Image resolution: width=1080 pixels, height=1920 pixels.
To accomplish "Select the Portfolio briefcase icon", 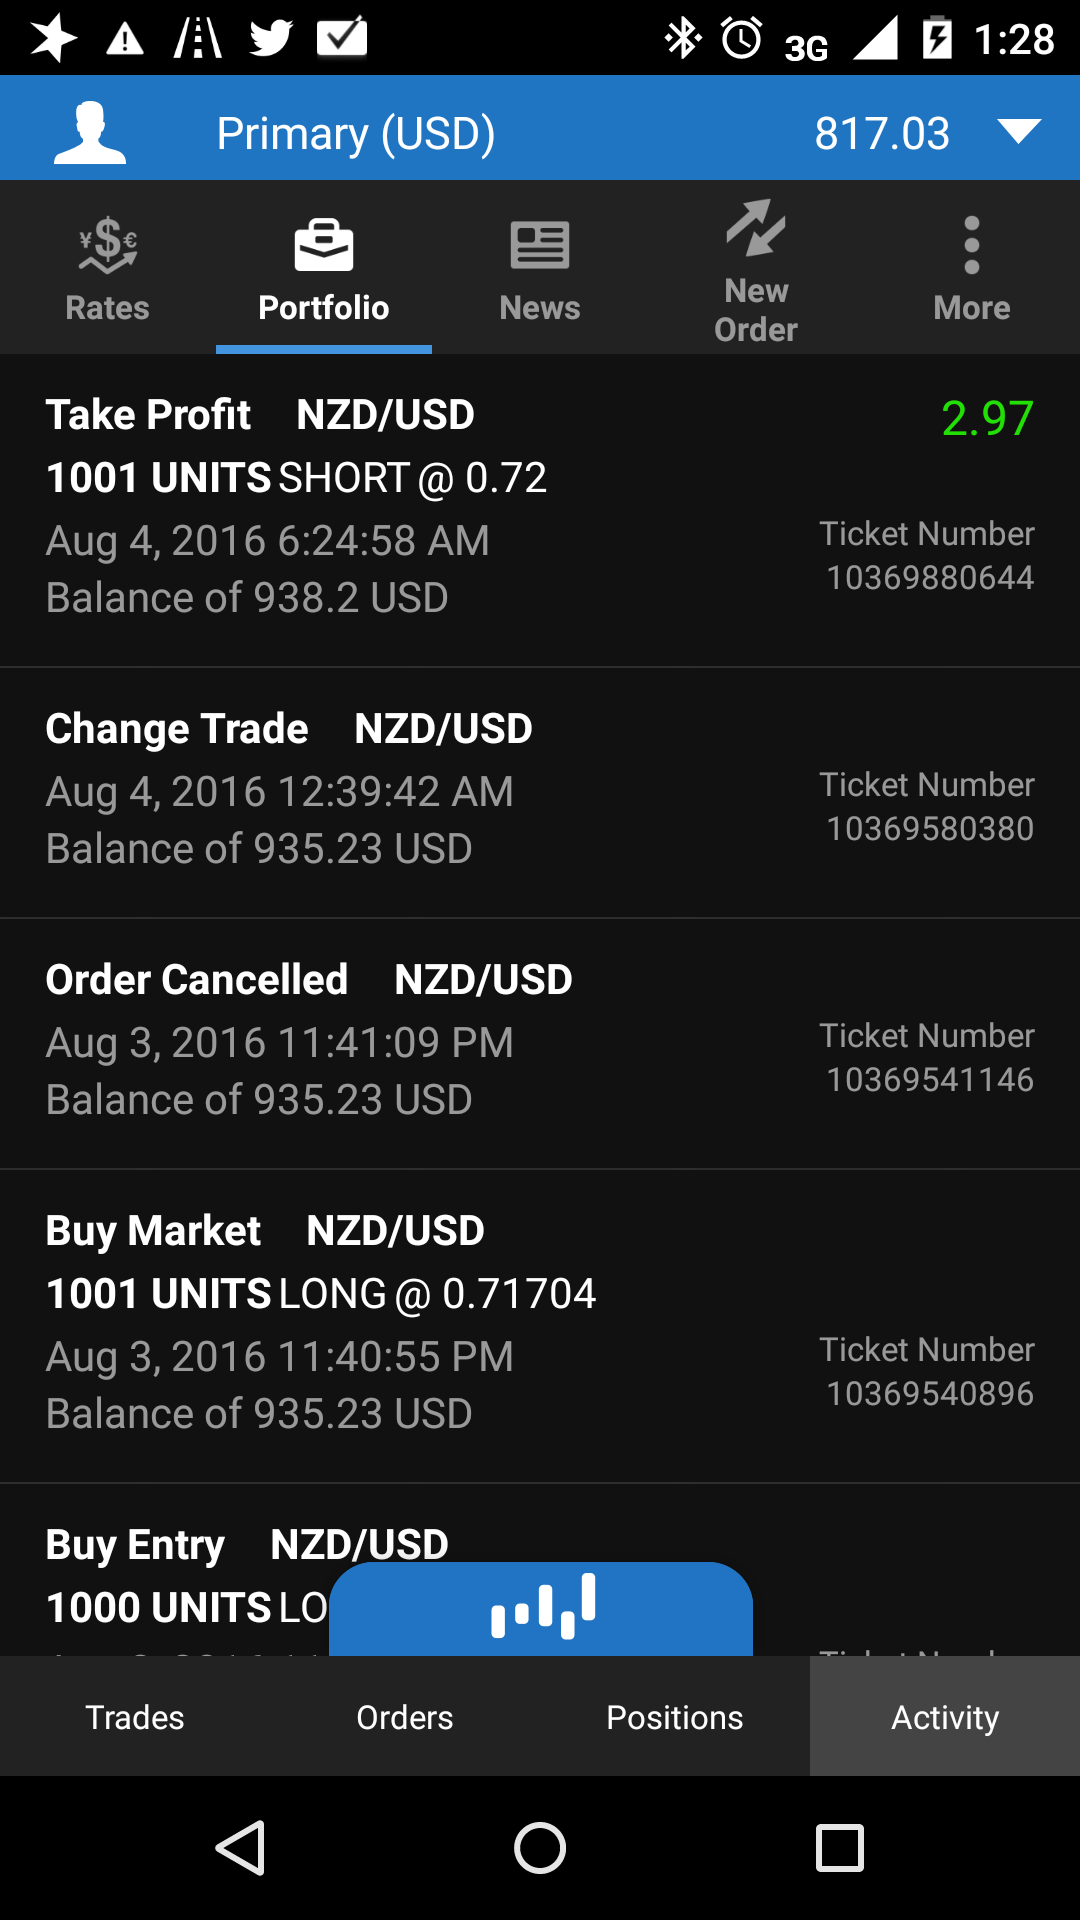I will tap(324, 245).
